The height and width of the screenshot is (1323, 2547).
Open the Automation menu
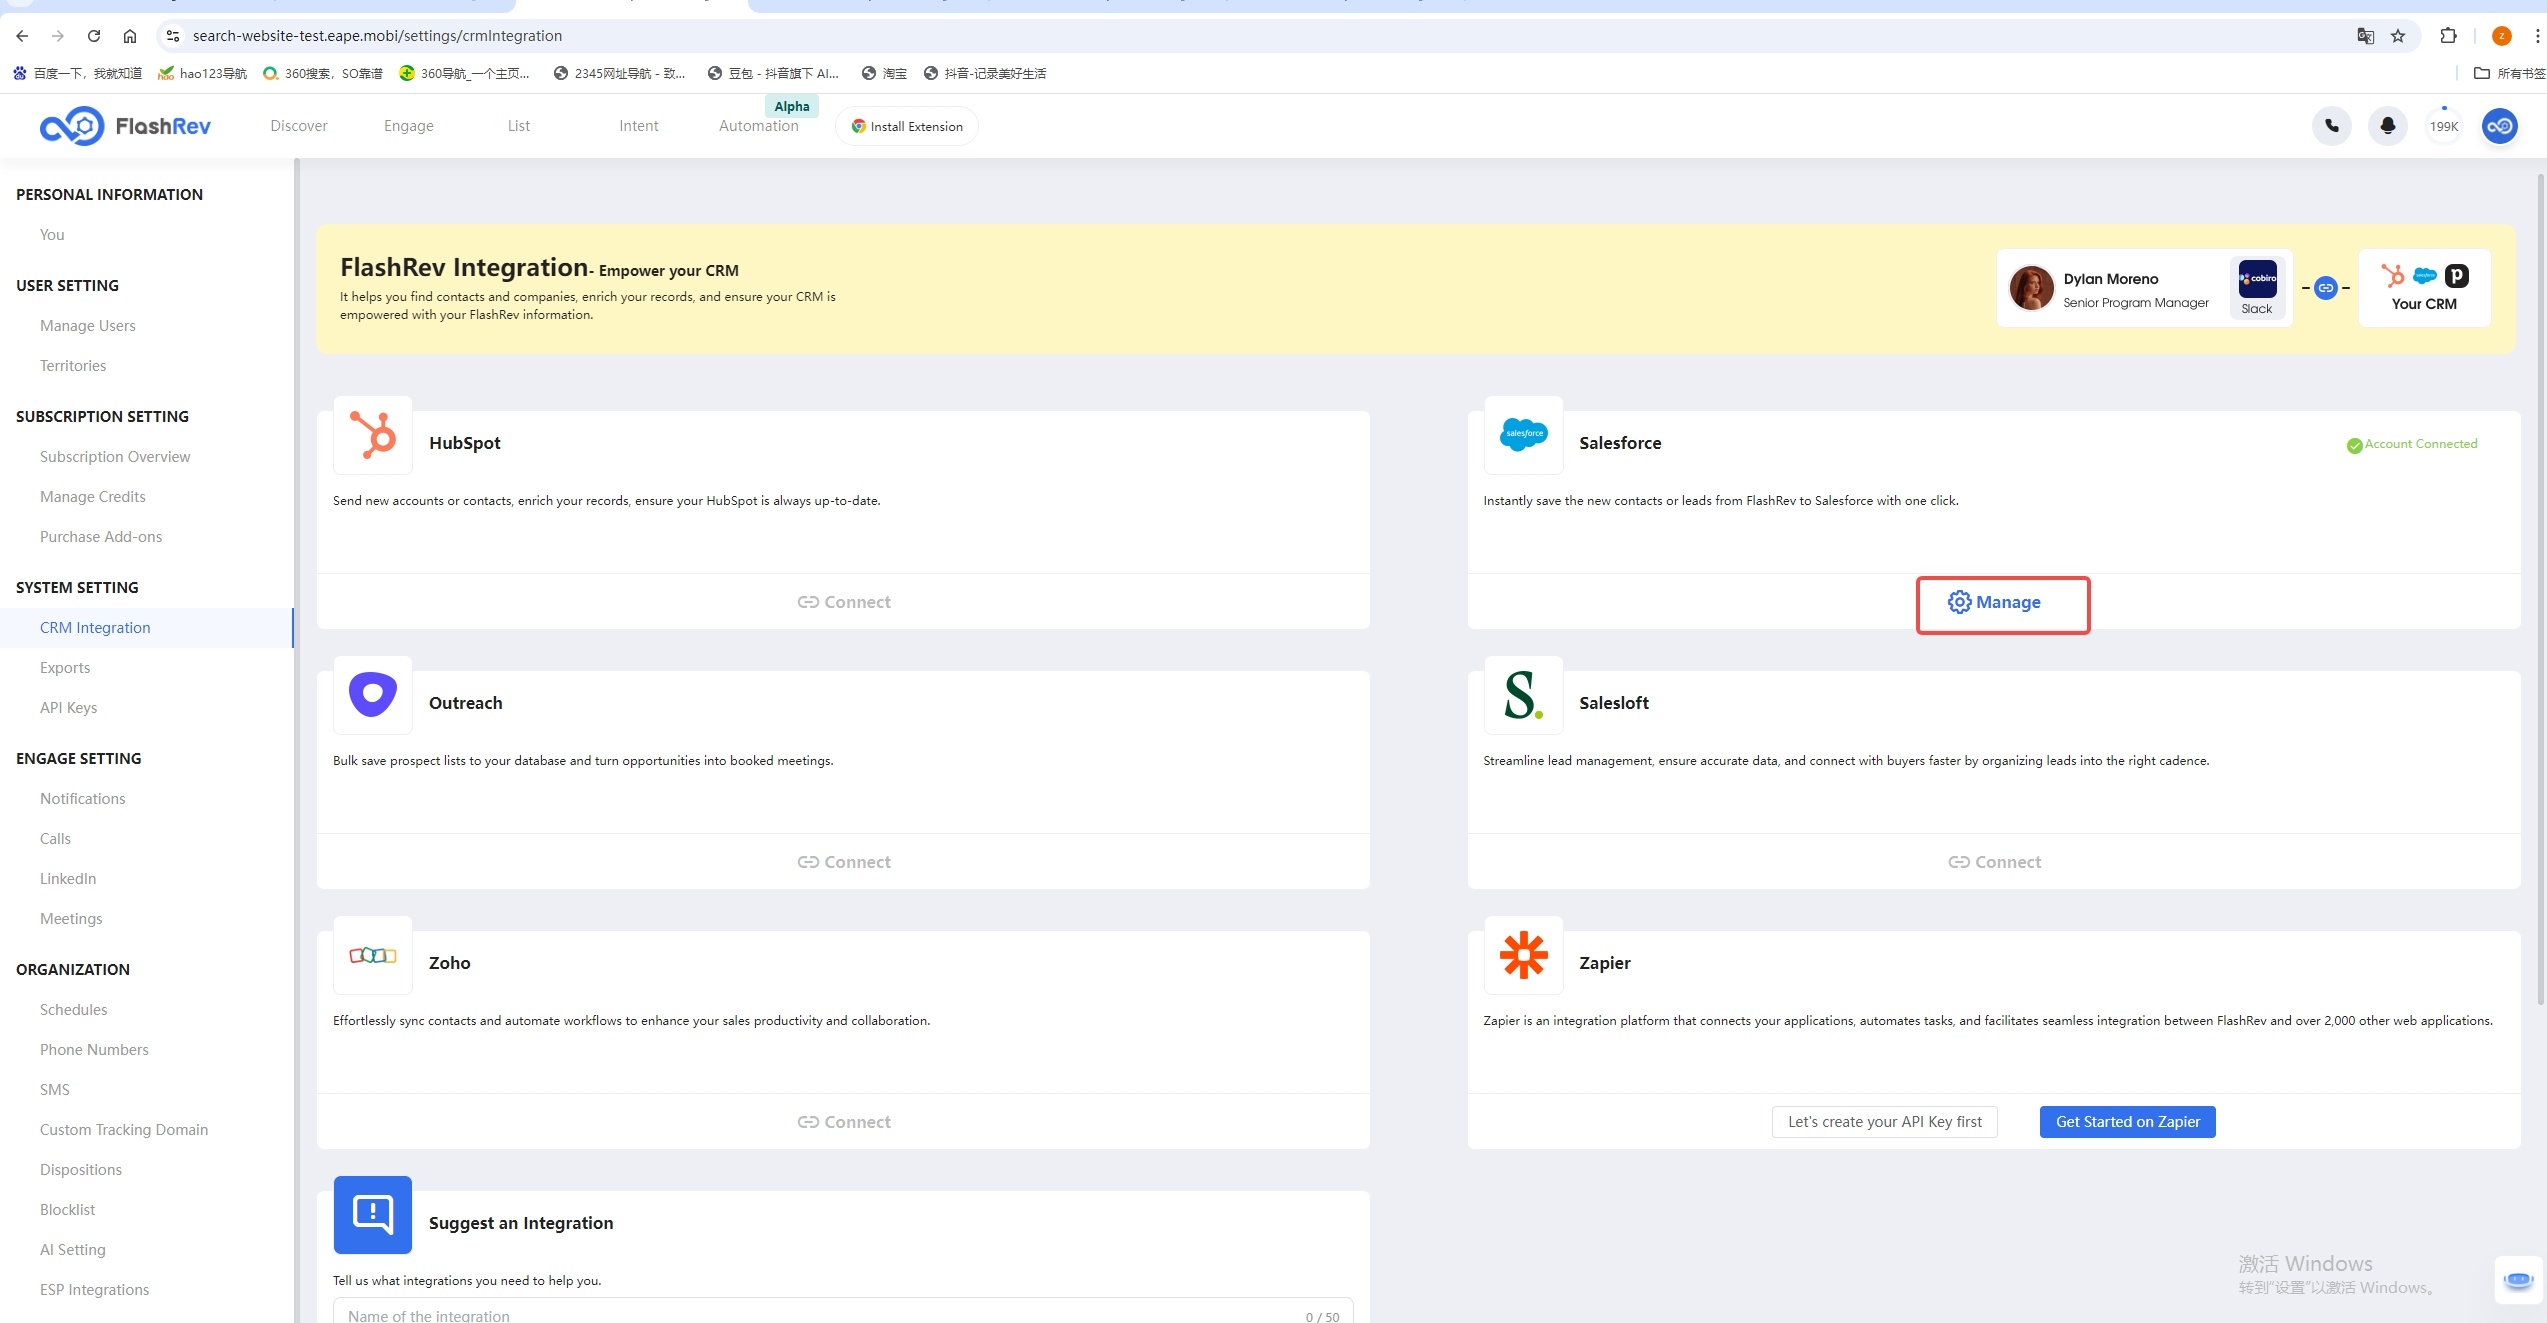click(x=759, y=126)
